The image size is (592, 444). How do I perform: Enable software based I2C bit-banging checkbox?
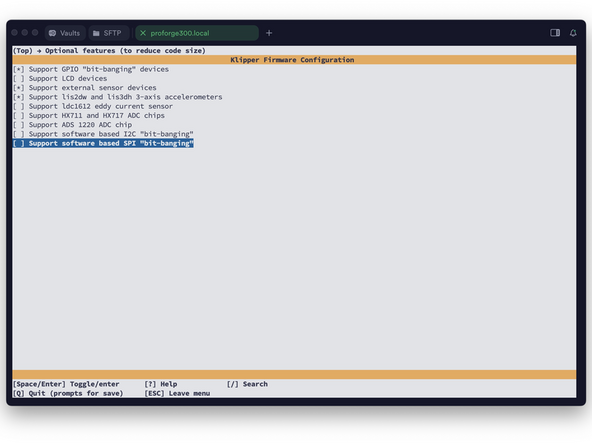18,134
